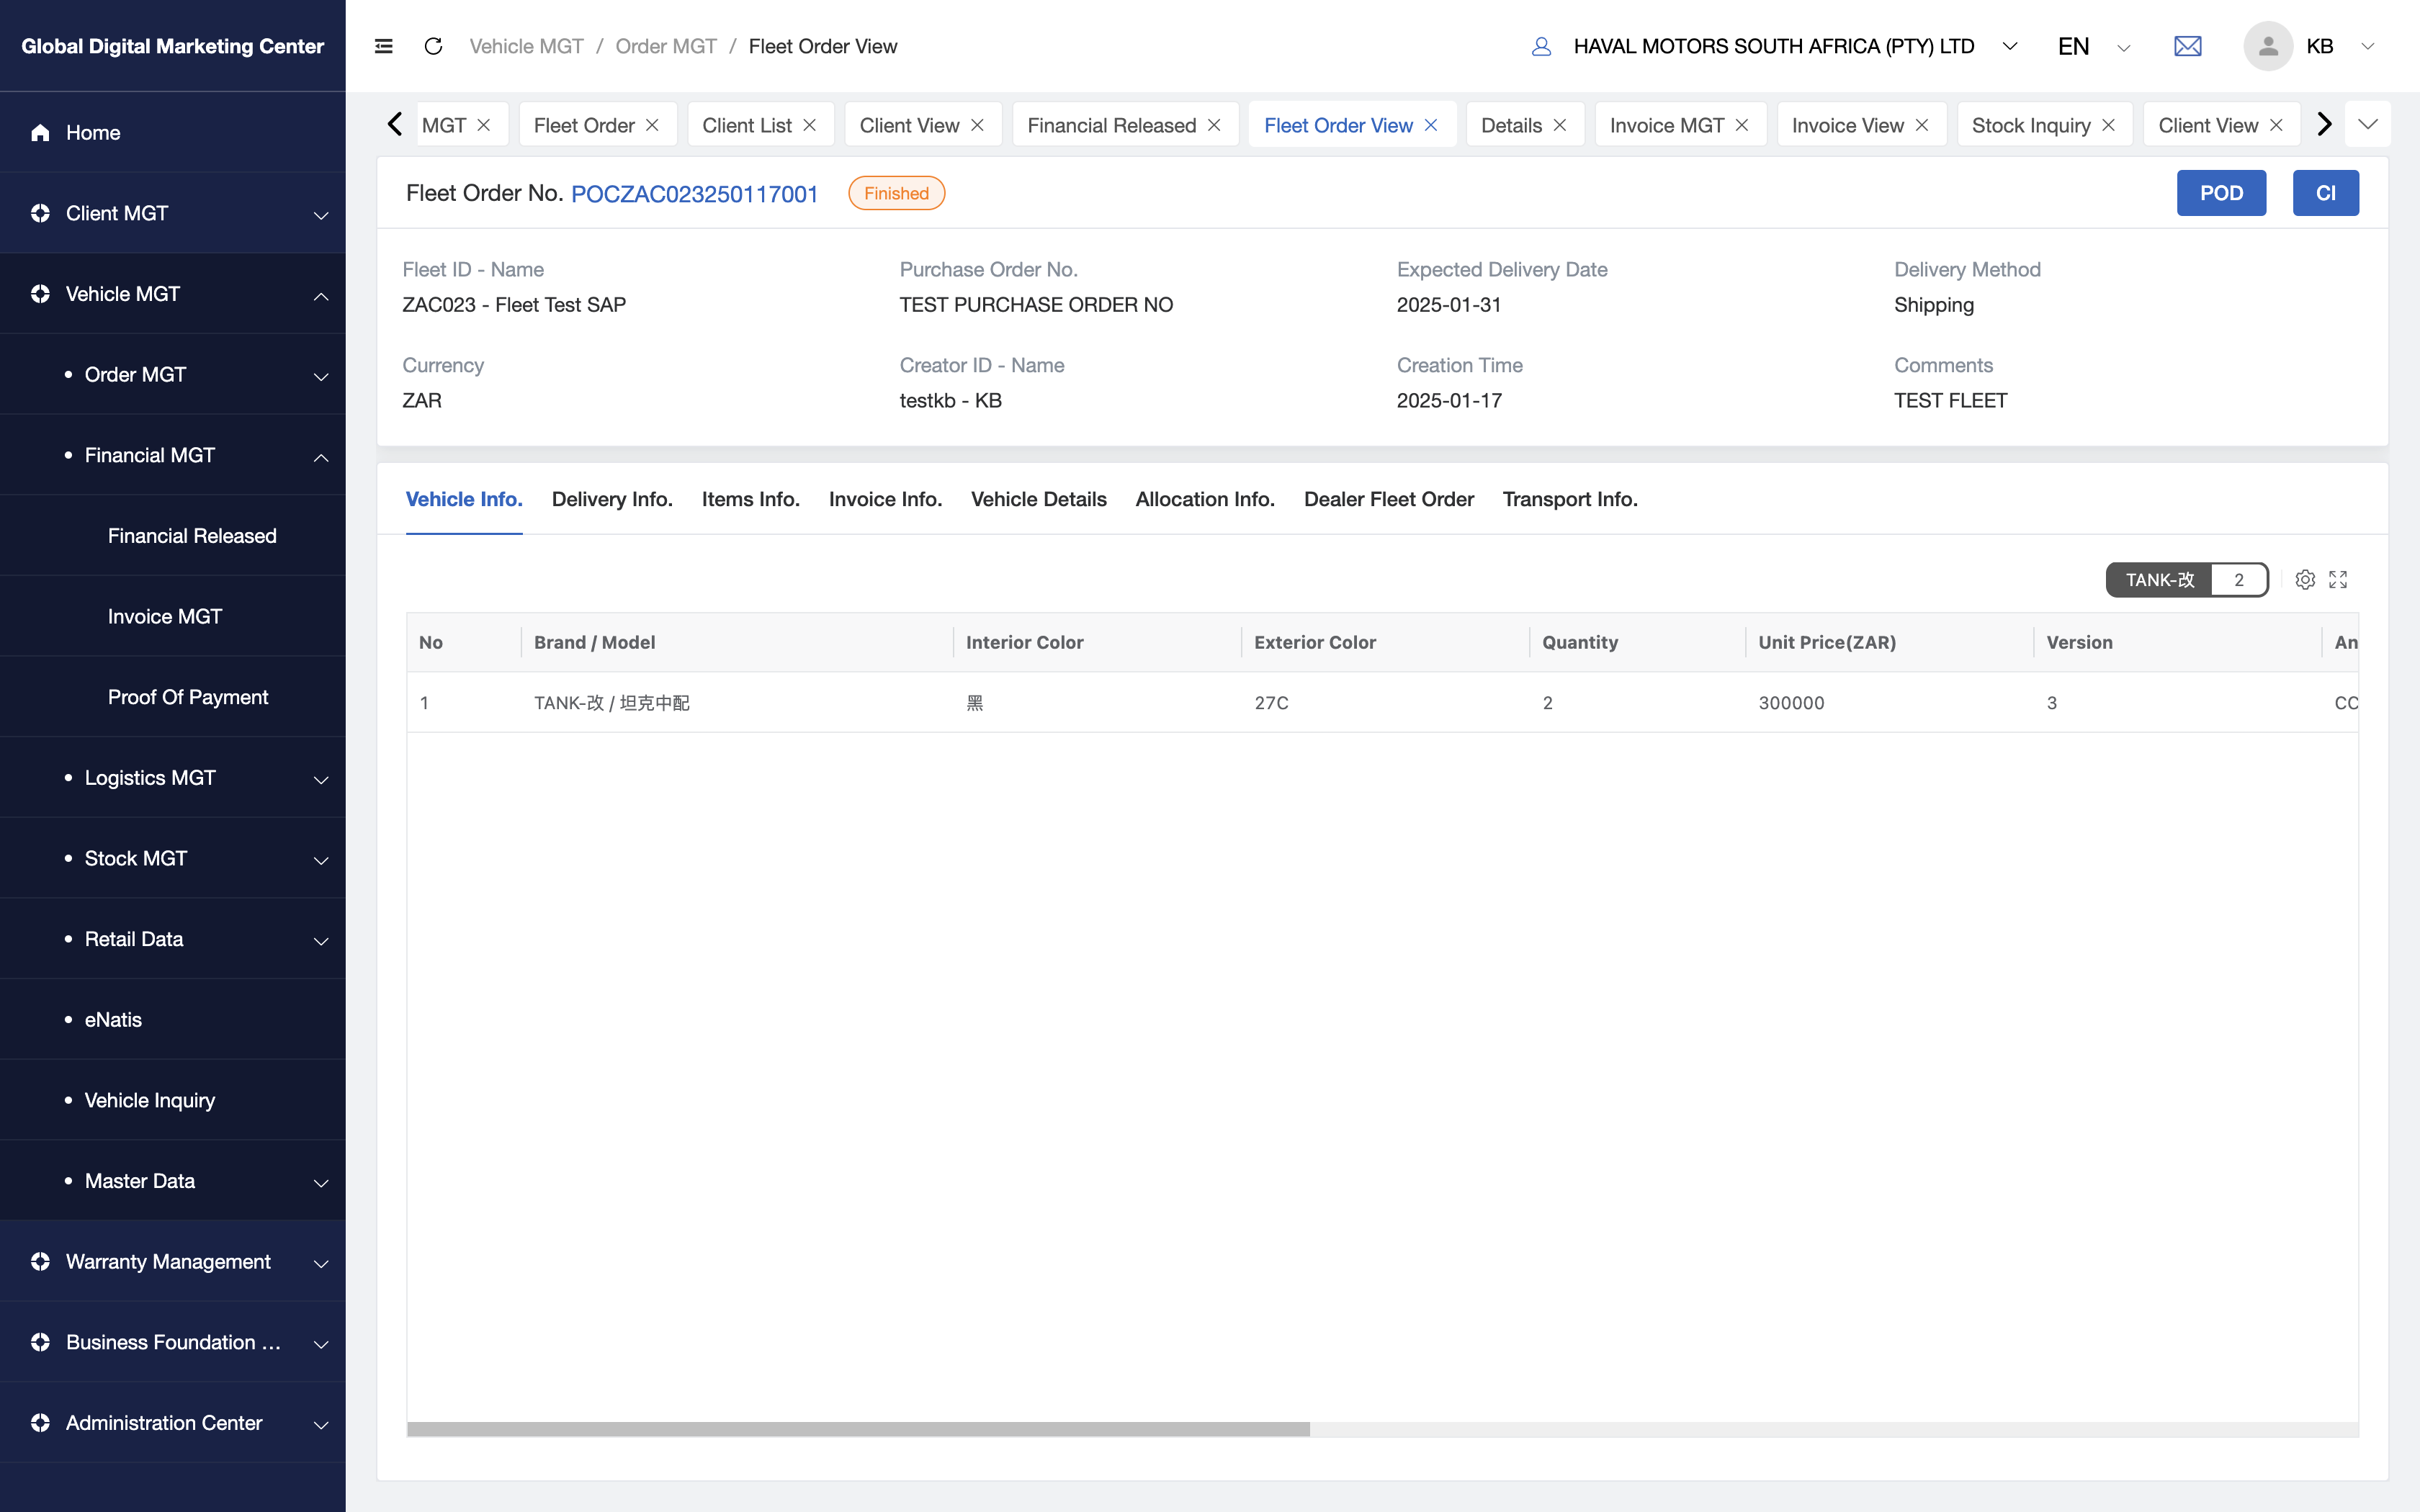Collapse Financial MGT submenu
This screenshot has height=1512, width=2420.
point(173,455)
